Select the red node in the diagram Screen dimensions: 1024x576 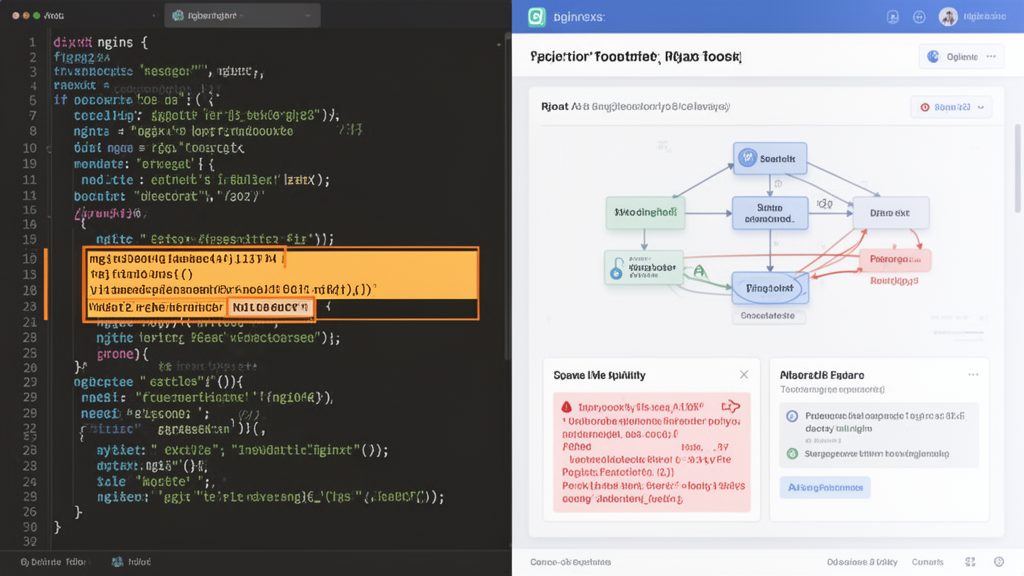(895, 259)
